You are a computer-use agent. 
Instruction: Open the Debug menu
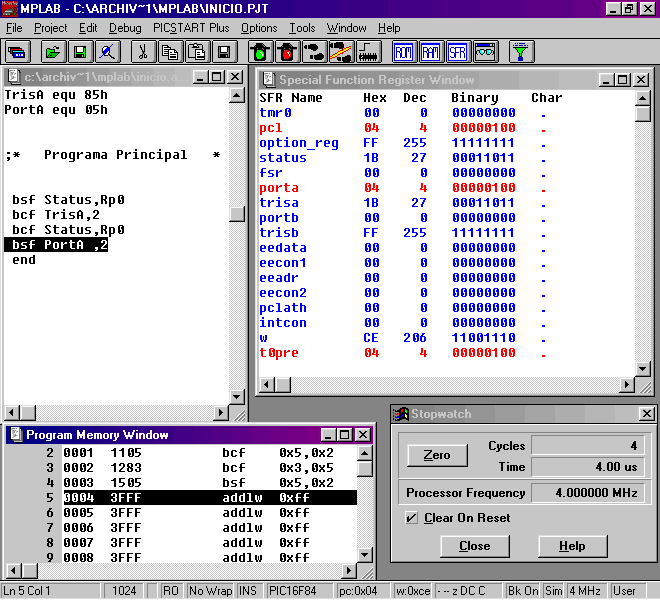click(125, 28)
